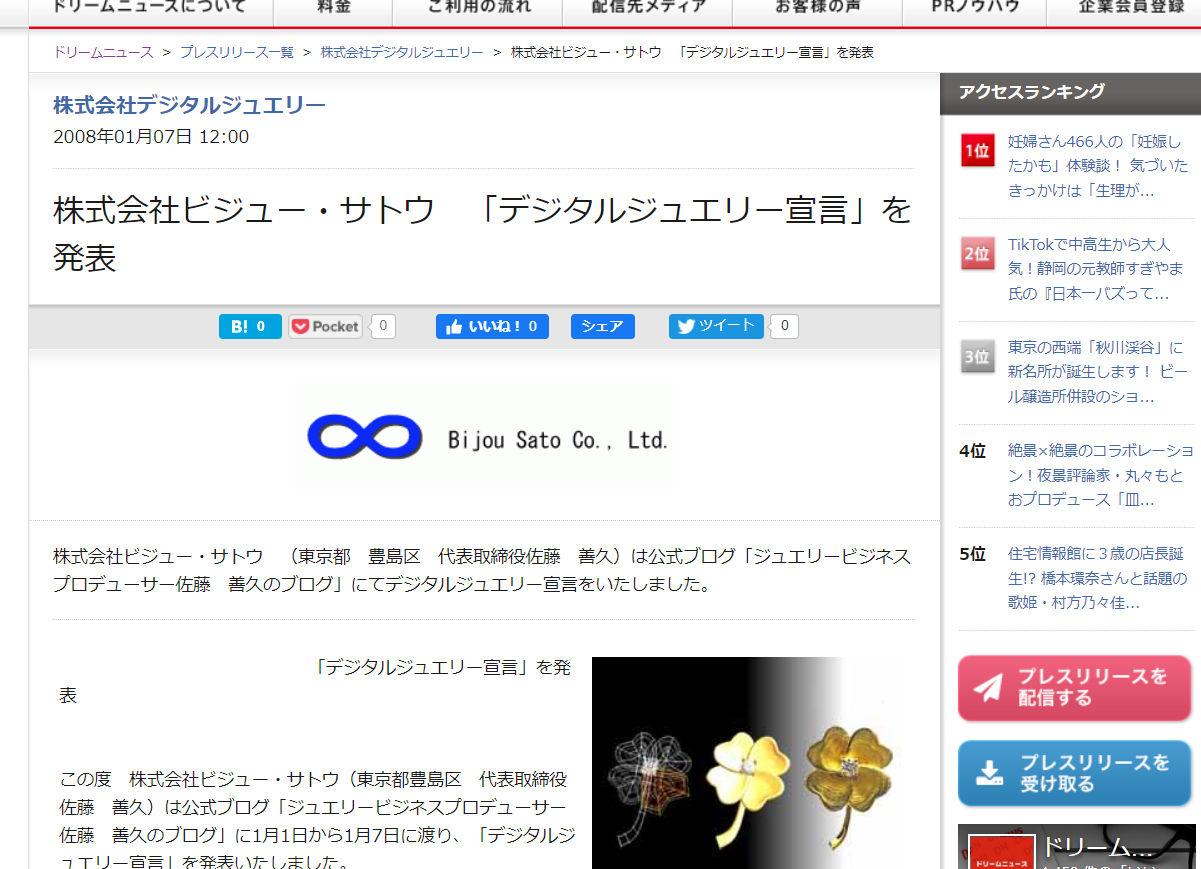
Task: Open お客様の声 navigation item
Action: pos(817,8)
